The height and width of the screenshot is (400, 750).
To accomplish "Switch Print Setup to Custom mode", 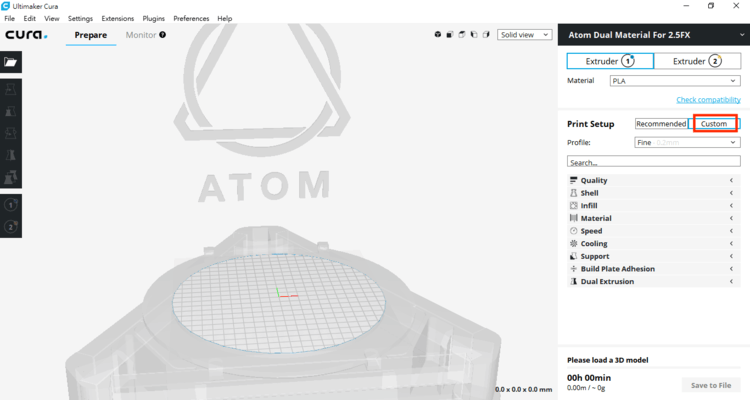I will [714, 124].
